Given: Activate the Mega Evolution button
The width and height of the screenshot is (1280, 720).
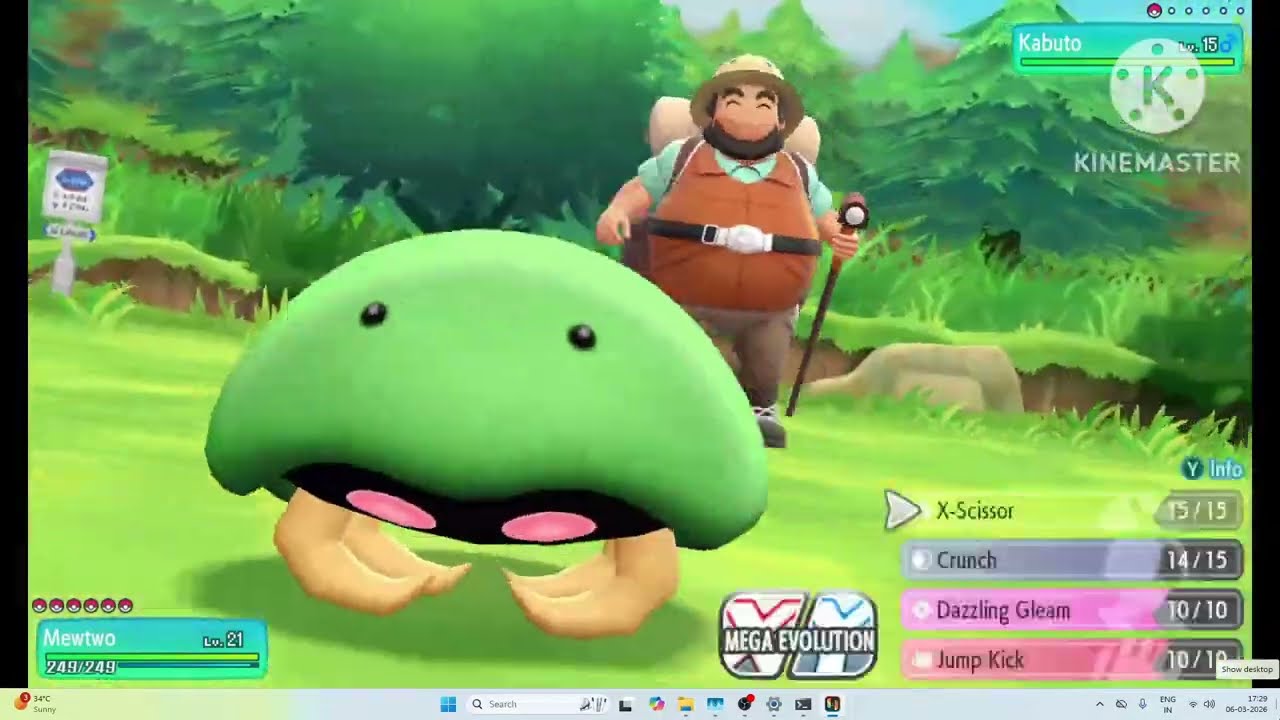Looking at the screenshot, I should [x=799, y=636].
